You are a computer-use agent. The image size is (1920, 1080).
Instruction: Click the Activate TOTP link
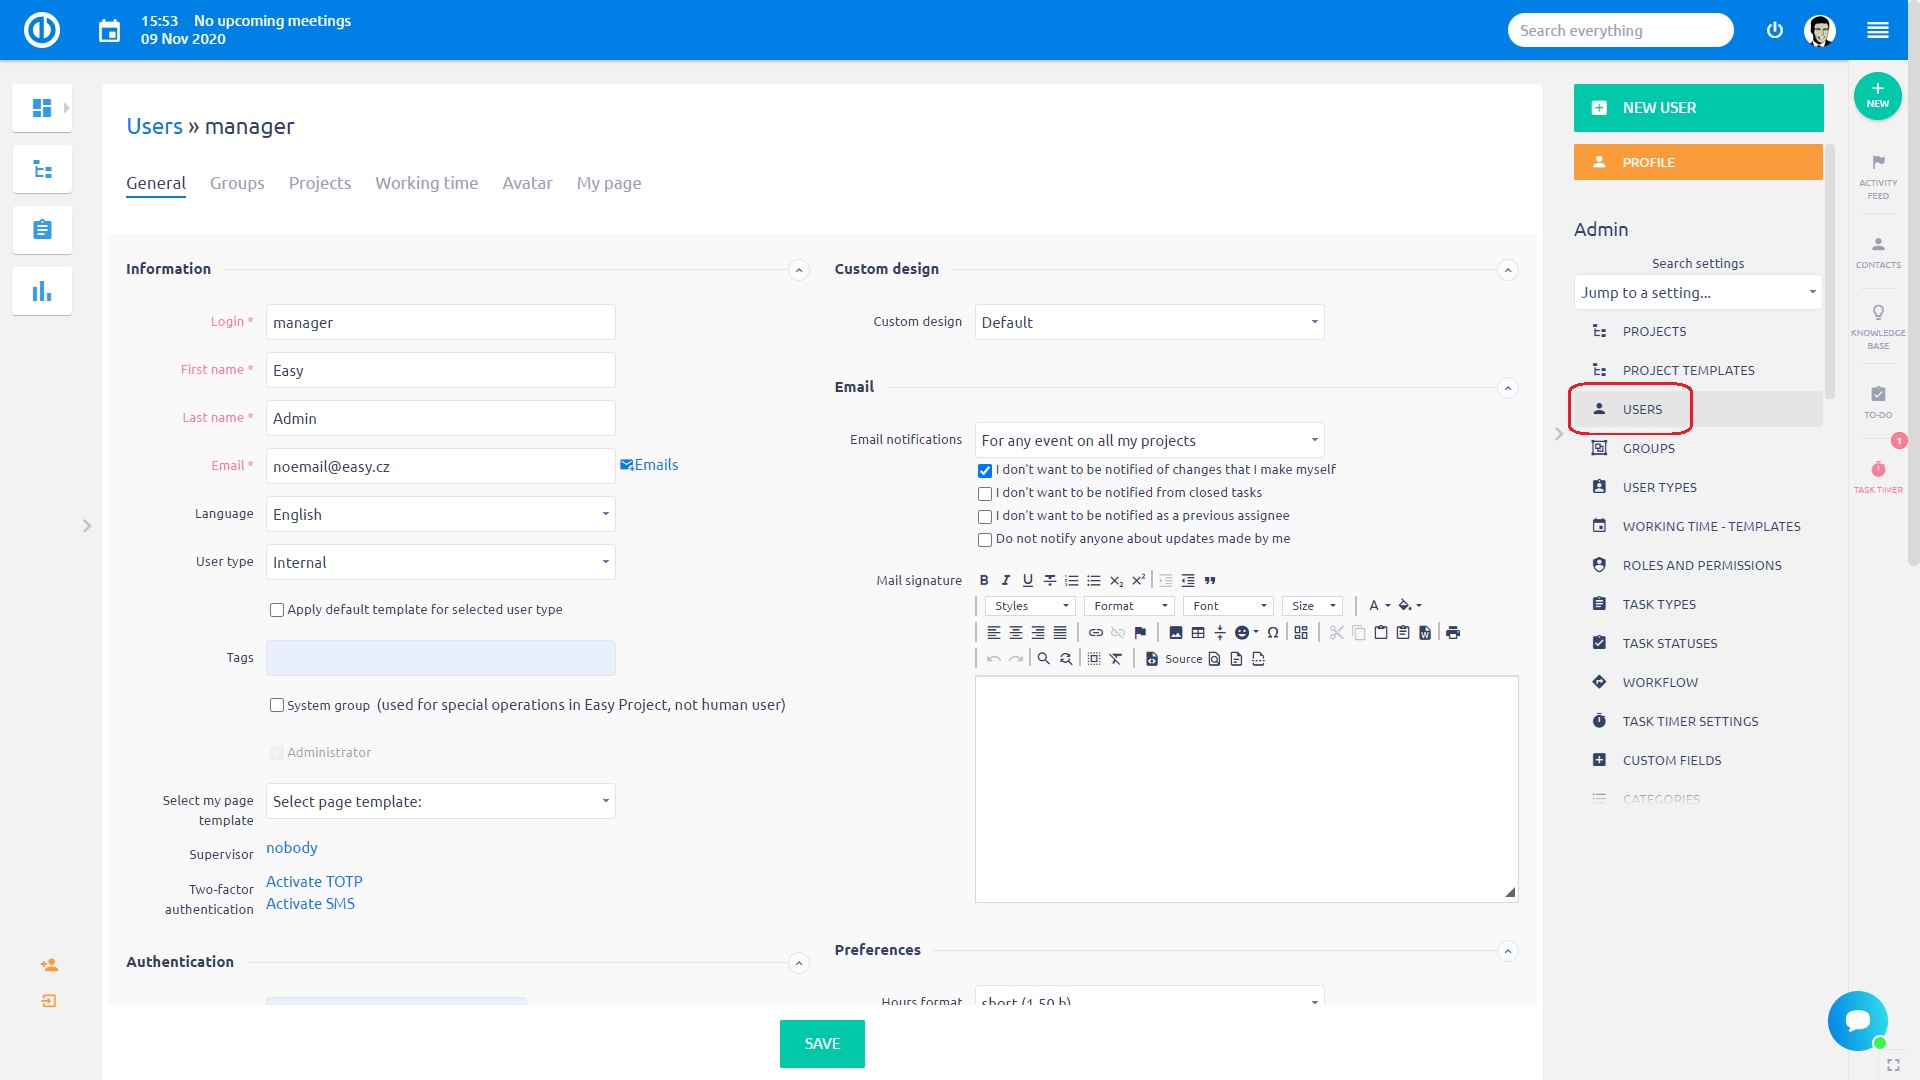[313, 881]
